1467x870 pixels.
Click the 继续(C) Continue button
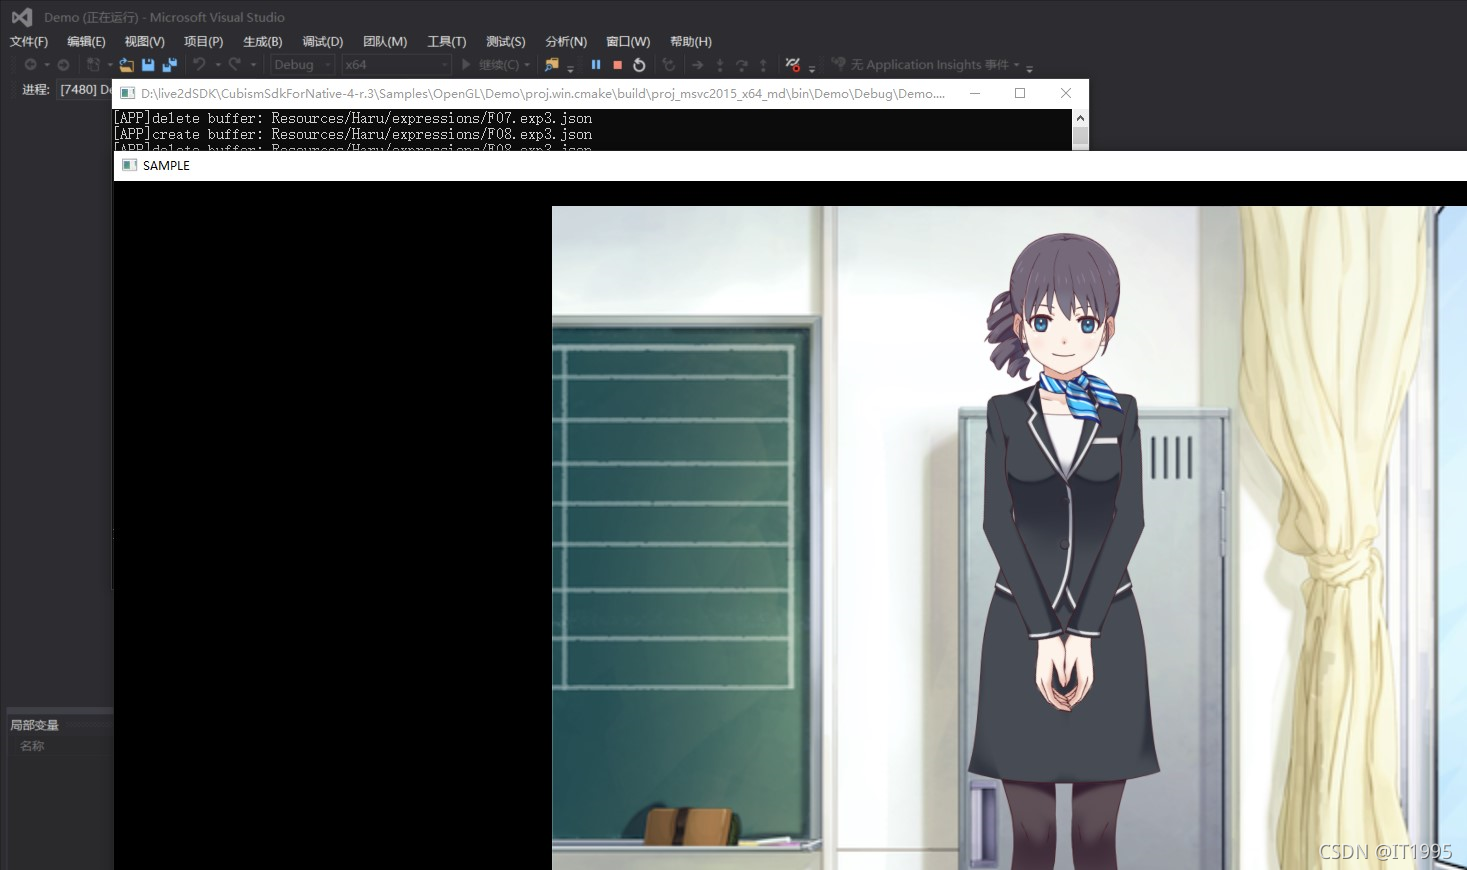click(493, 65)
